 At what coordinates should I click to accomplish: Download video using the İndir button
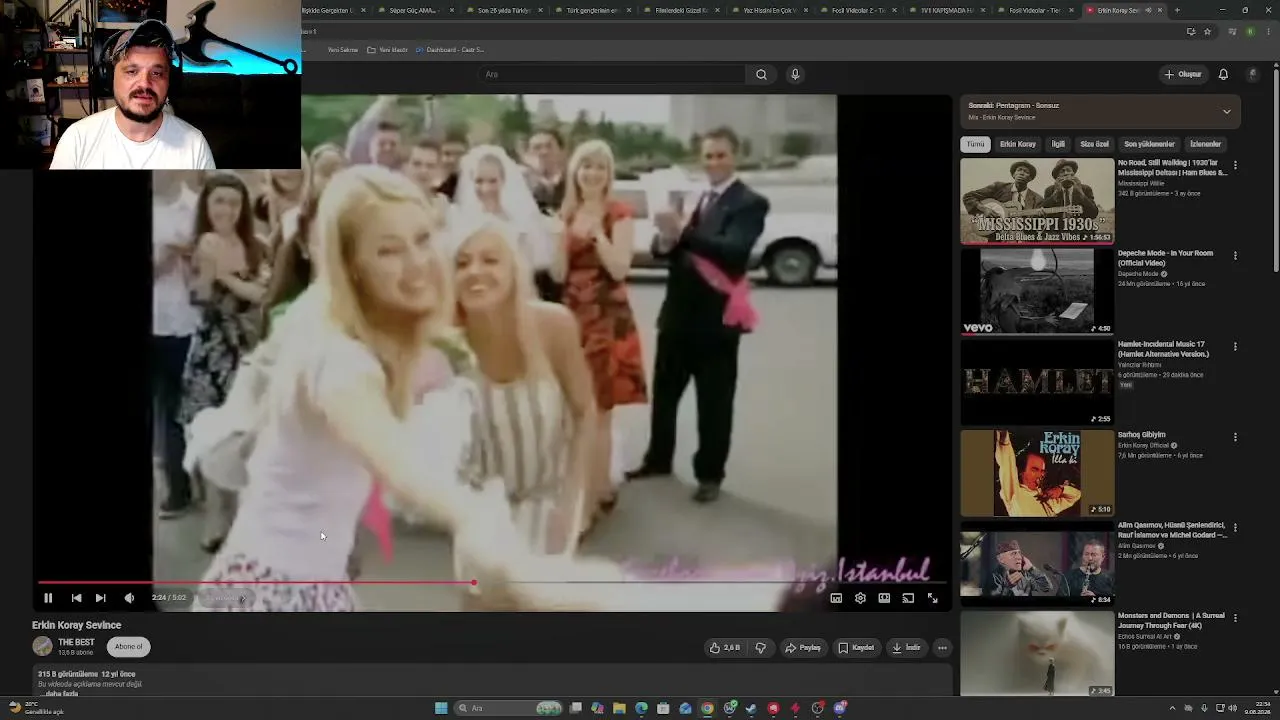906,648
